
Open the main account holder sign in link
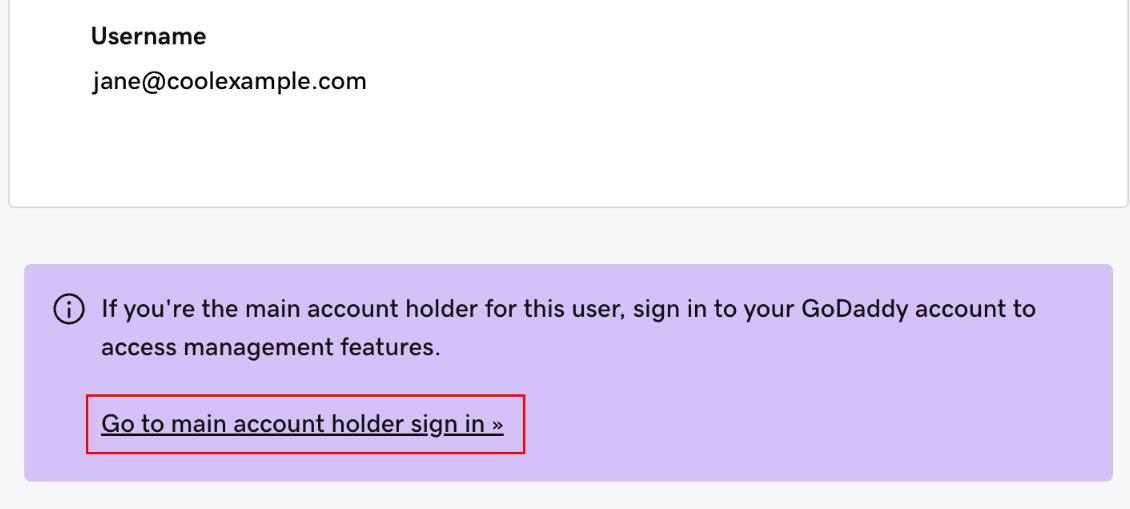click(x=302, y=424)
